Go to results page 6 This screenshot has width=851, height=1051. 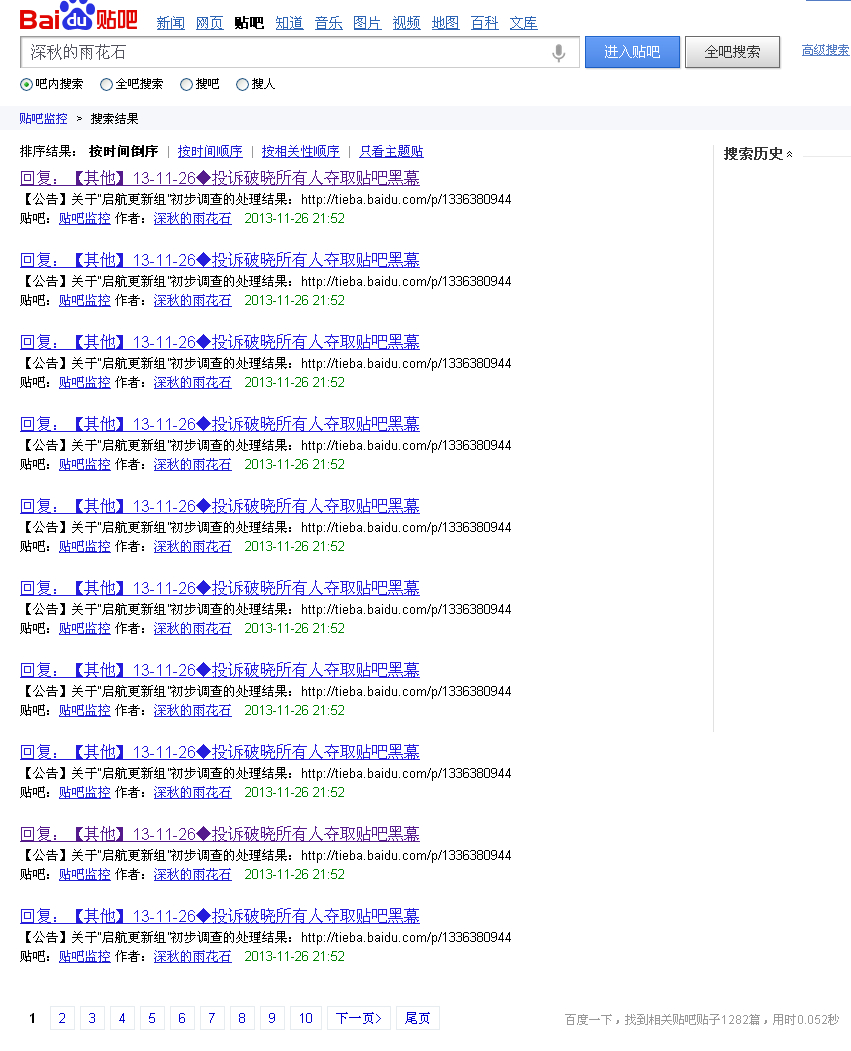click(182, 1018)
